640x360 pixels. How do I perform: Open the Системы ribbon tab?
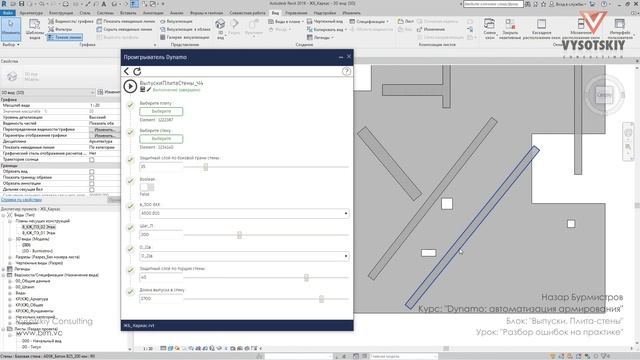(105, 13)
